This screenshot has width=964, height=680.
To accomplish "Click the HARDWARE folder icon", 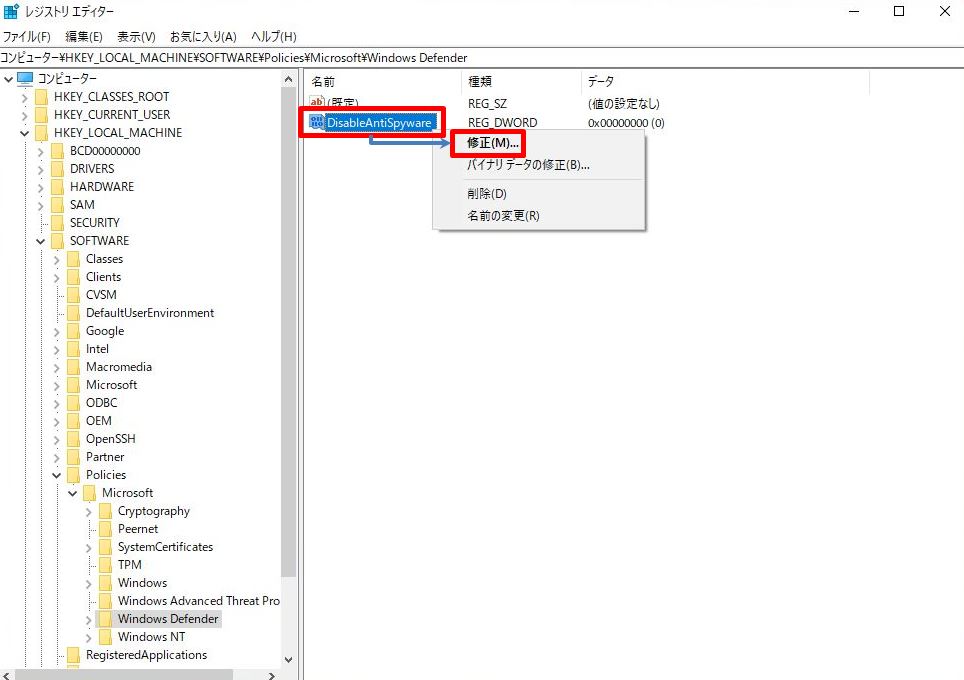I will pyautogui.click(x=58, y=187).
